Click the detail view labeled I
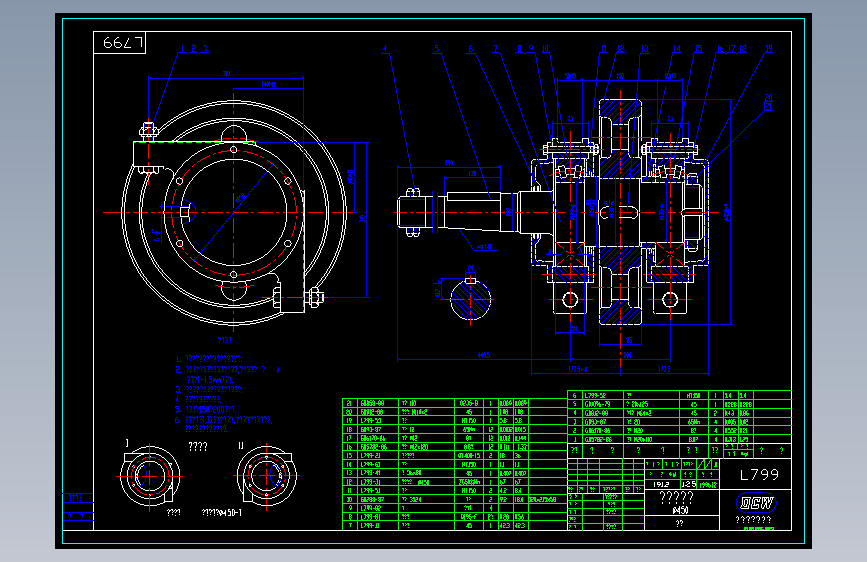The width and height of the screenshot is (867, 562). coord(149,475)
